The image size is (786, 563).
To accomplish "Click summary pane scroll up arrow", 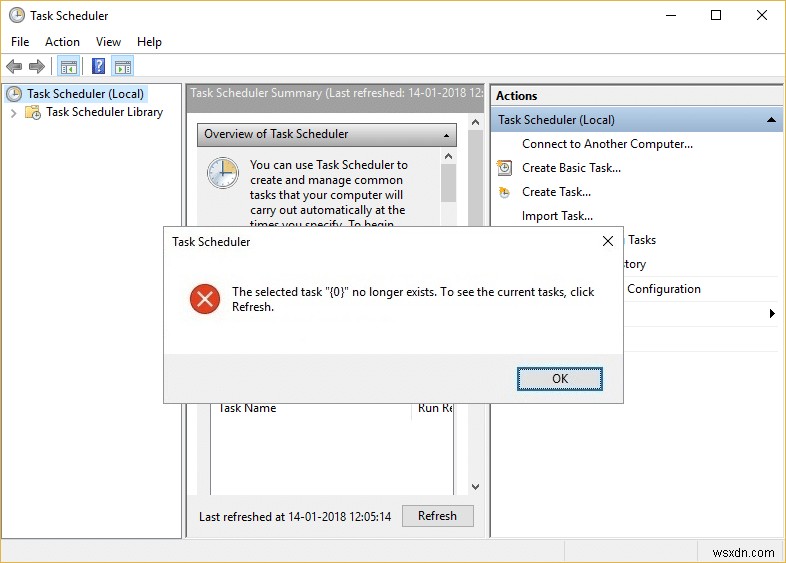I will point(475,122).
